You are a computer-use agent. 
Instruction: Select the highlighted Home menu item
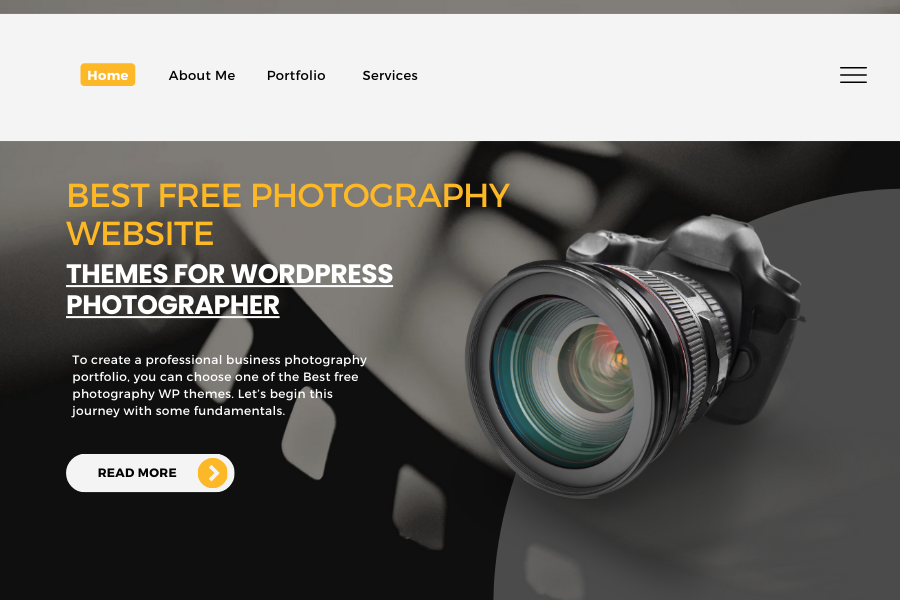click(108, 75)
